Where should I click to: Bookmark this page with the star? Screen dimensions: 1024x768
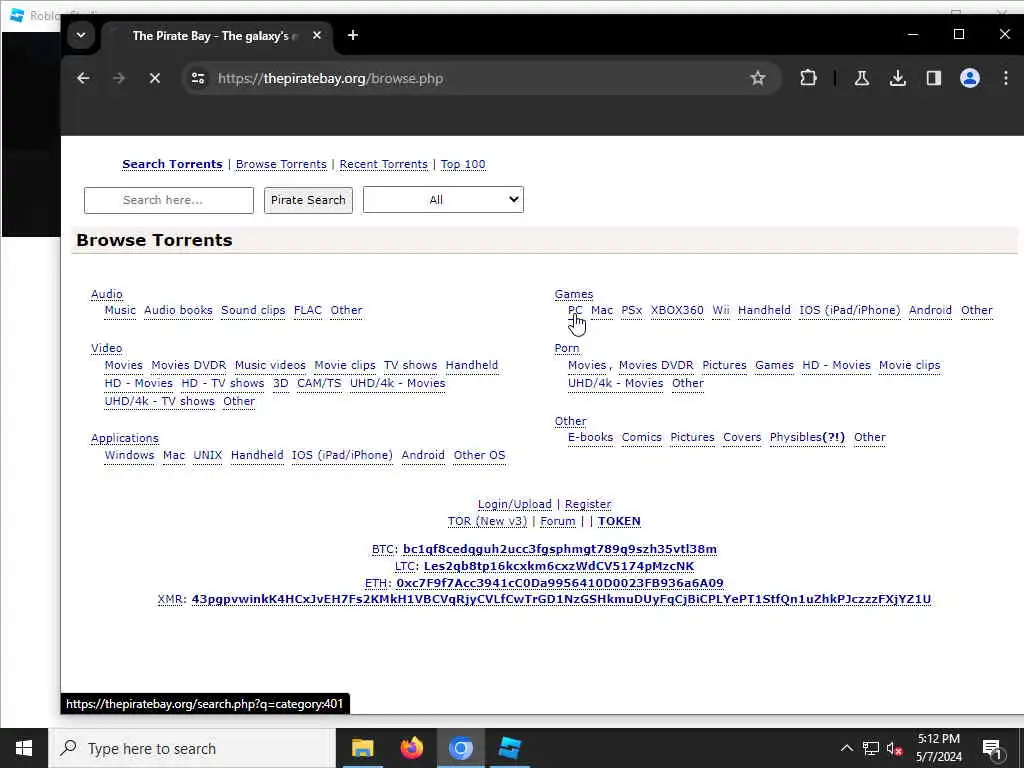point(758,78)
